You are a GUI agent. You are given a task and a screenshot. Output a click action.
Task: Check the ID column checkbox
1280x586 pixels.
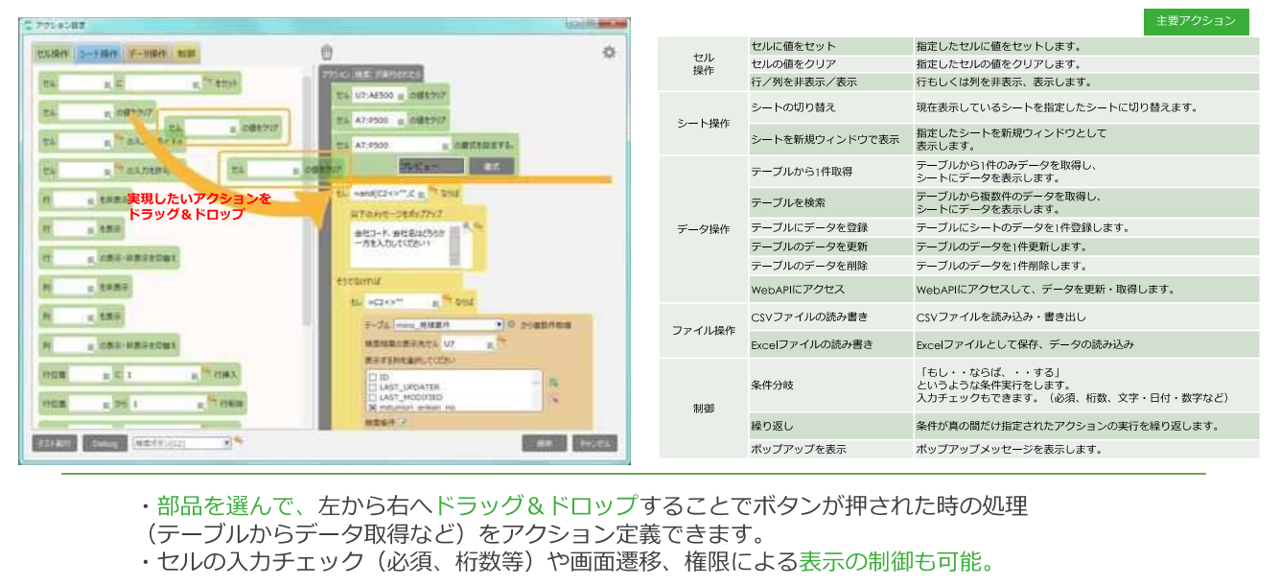click(x=373, y=376)
